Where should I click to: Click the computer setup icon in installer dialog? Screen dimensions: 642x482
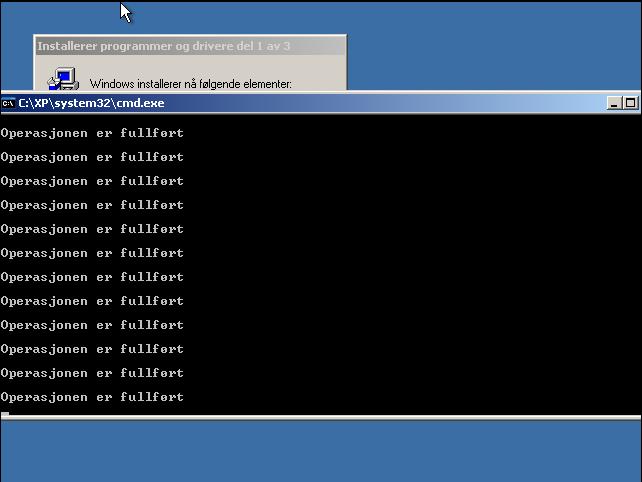[x=63, y=79]
